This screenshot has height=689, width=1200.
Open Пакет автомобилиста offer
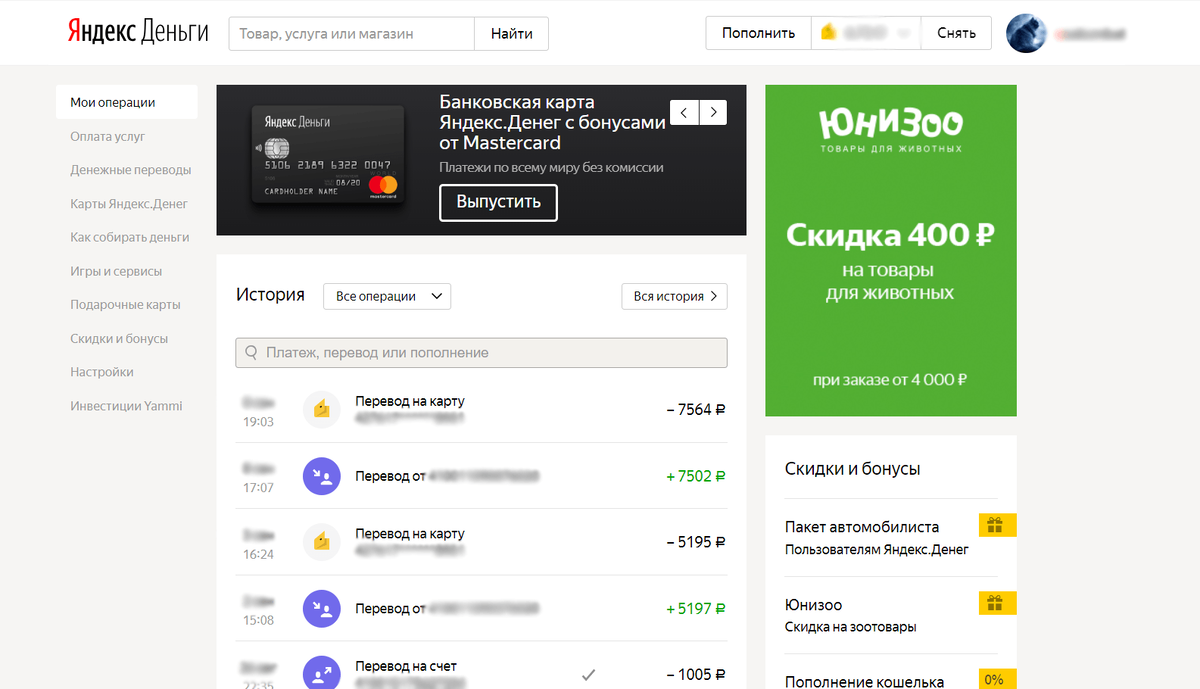(891, 537)
